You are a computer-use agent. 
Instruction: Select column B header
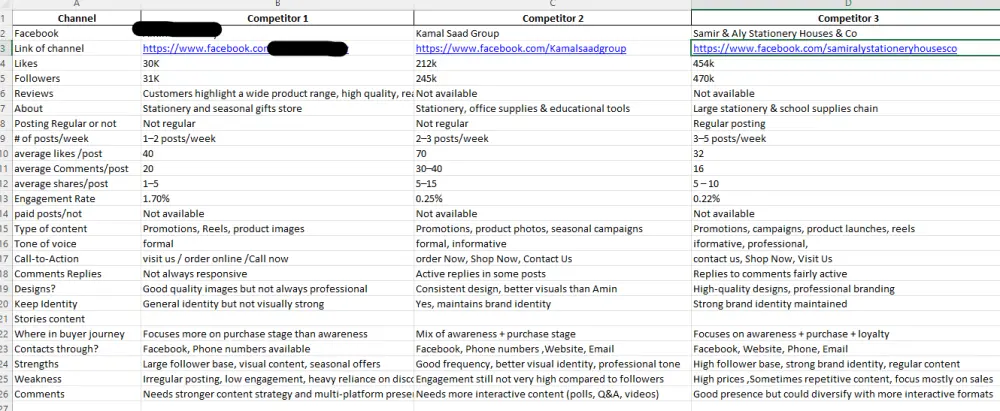tap(276, 4)
